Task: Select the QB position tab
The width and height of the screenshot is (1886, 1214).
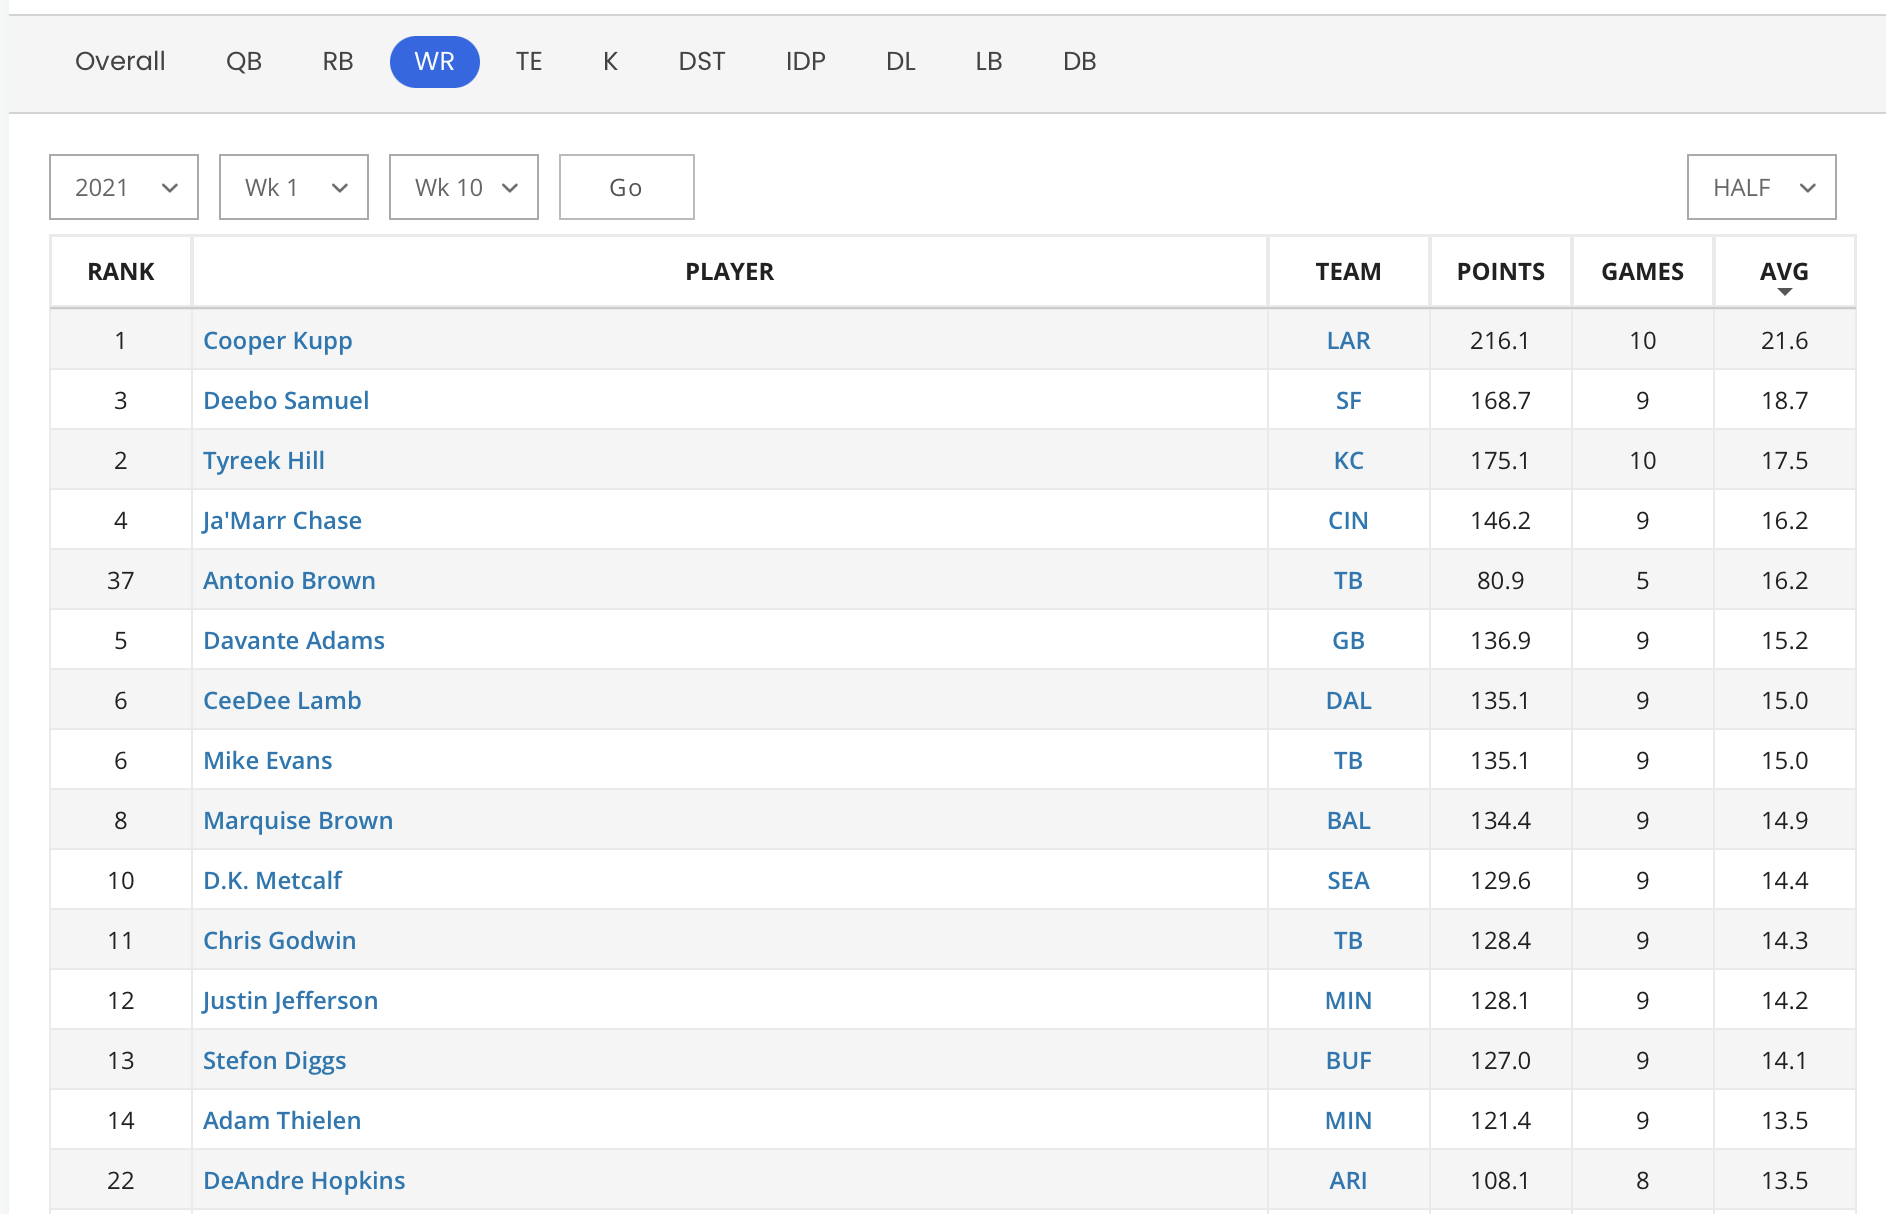Action: pyautogui.click(x=244, y=61)
